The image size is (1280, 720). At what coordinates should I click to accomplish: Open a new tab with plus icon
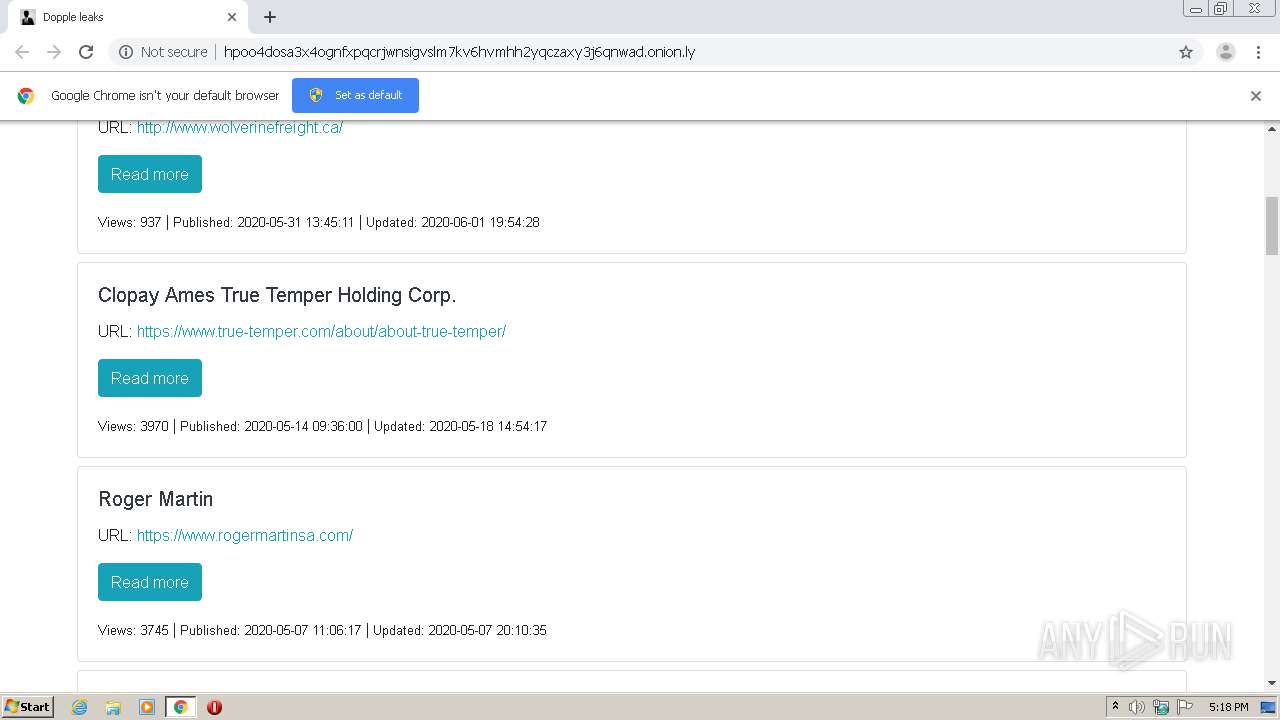[270, 17]
